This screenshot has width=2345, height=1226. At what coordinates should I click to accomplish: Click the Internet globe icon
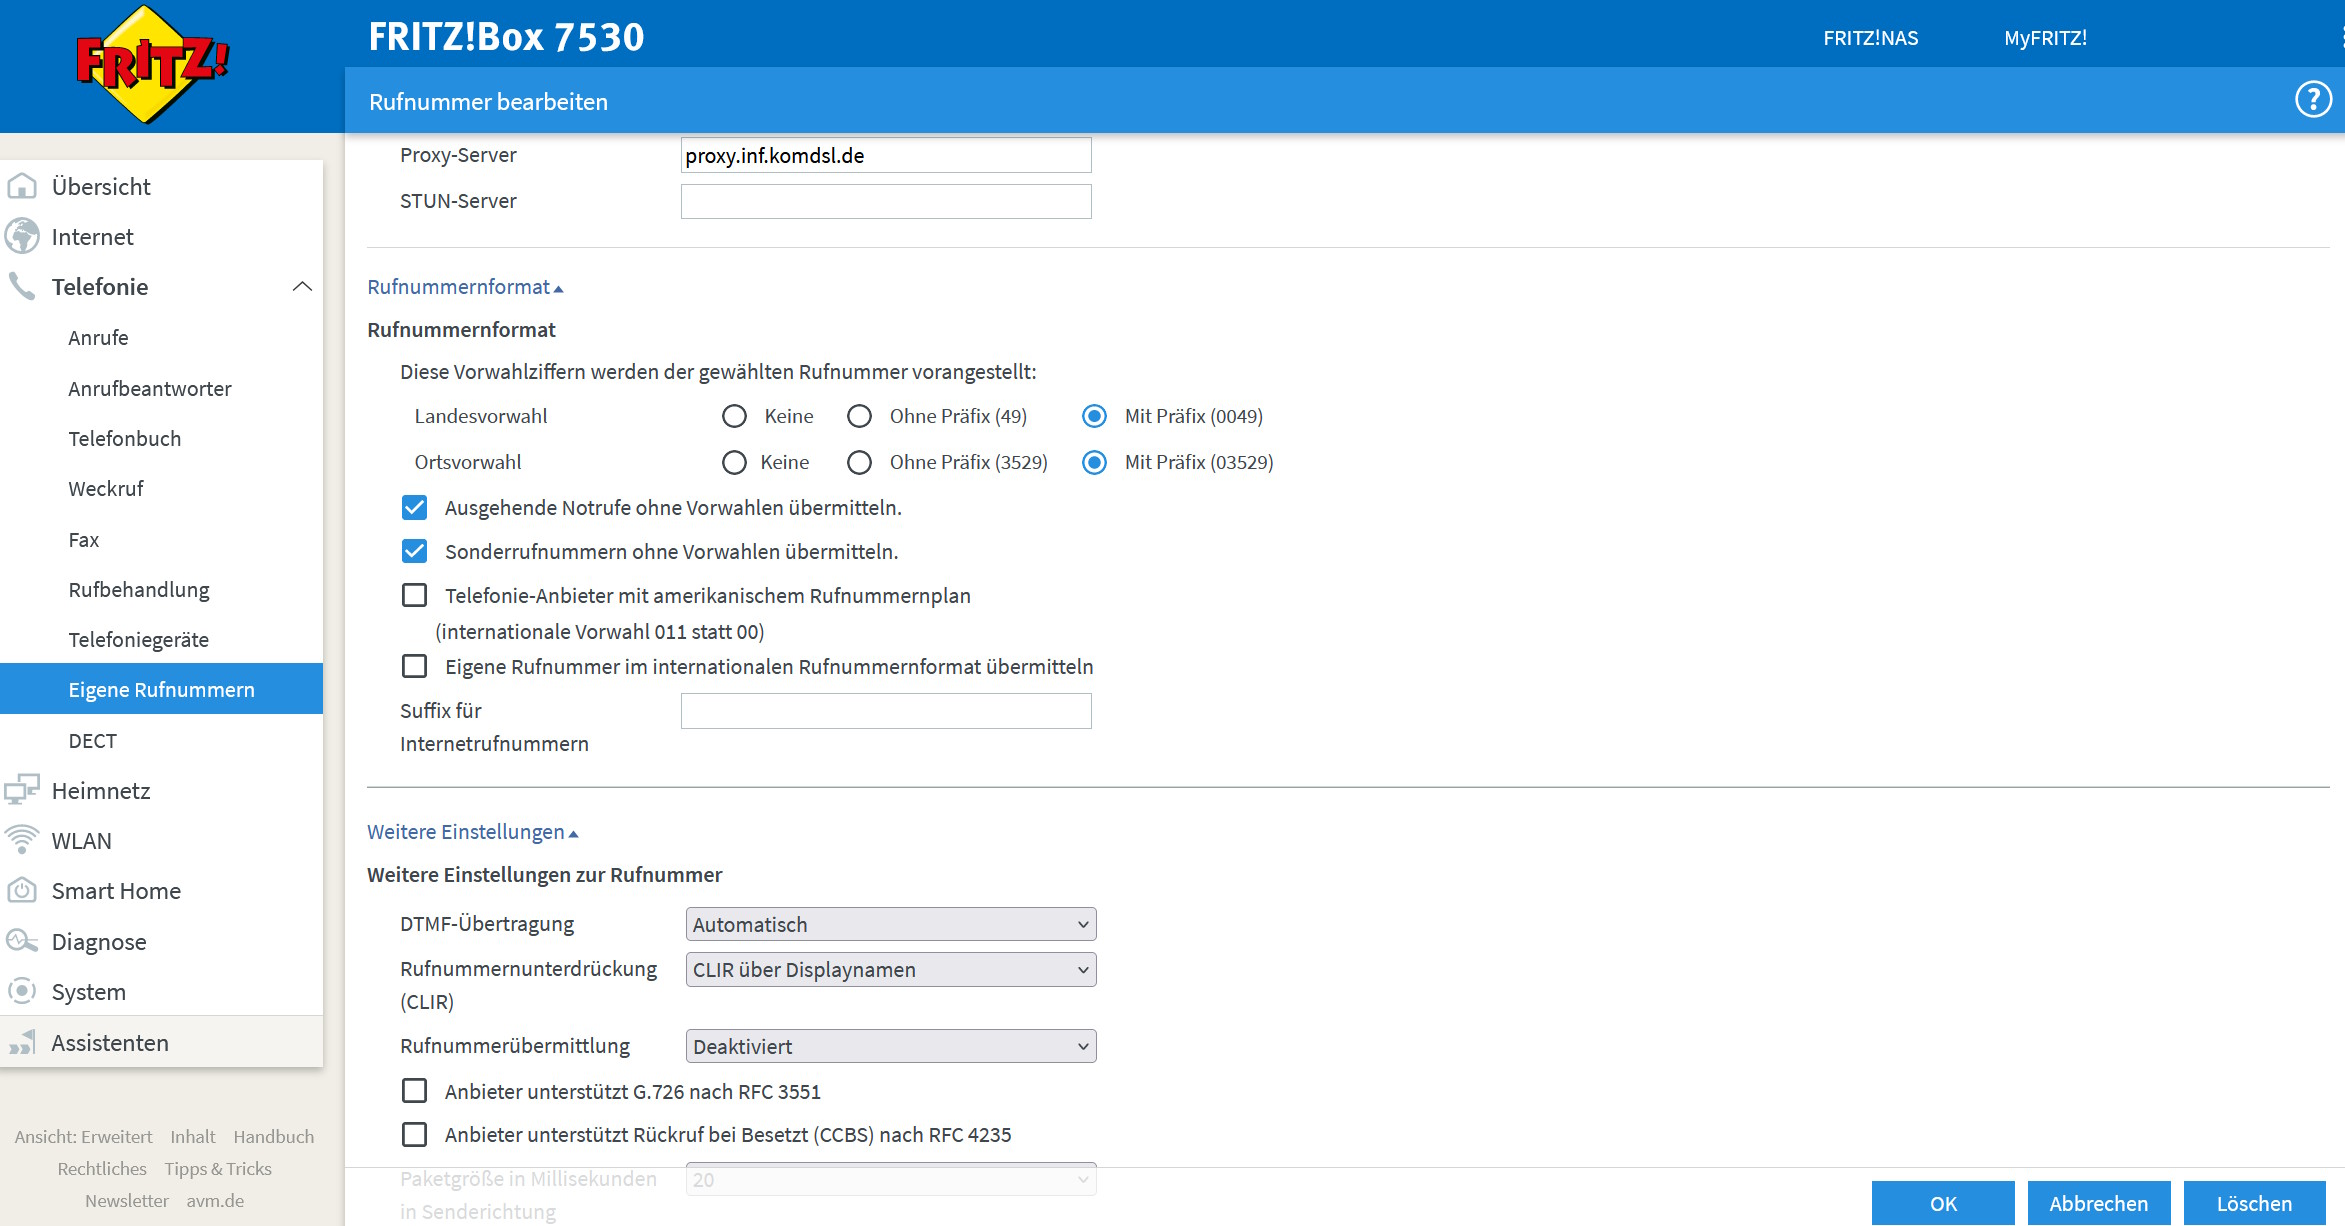click(22, 237)
